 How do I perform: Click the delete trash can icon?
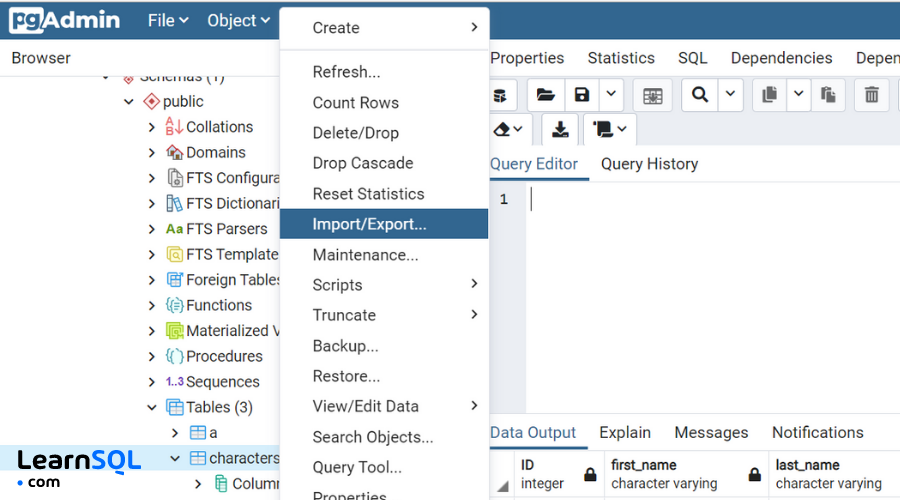[872, 95]
